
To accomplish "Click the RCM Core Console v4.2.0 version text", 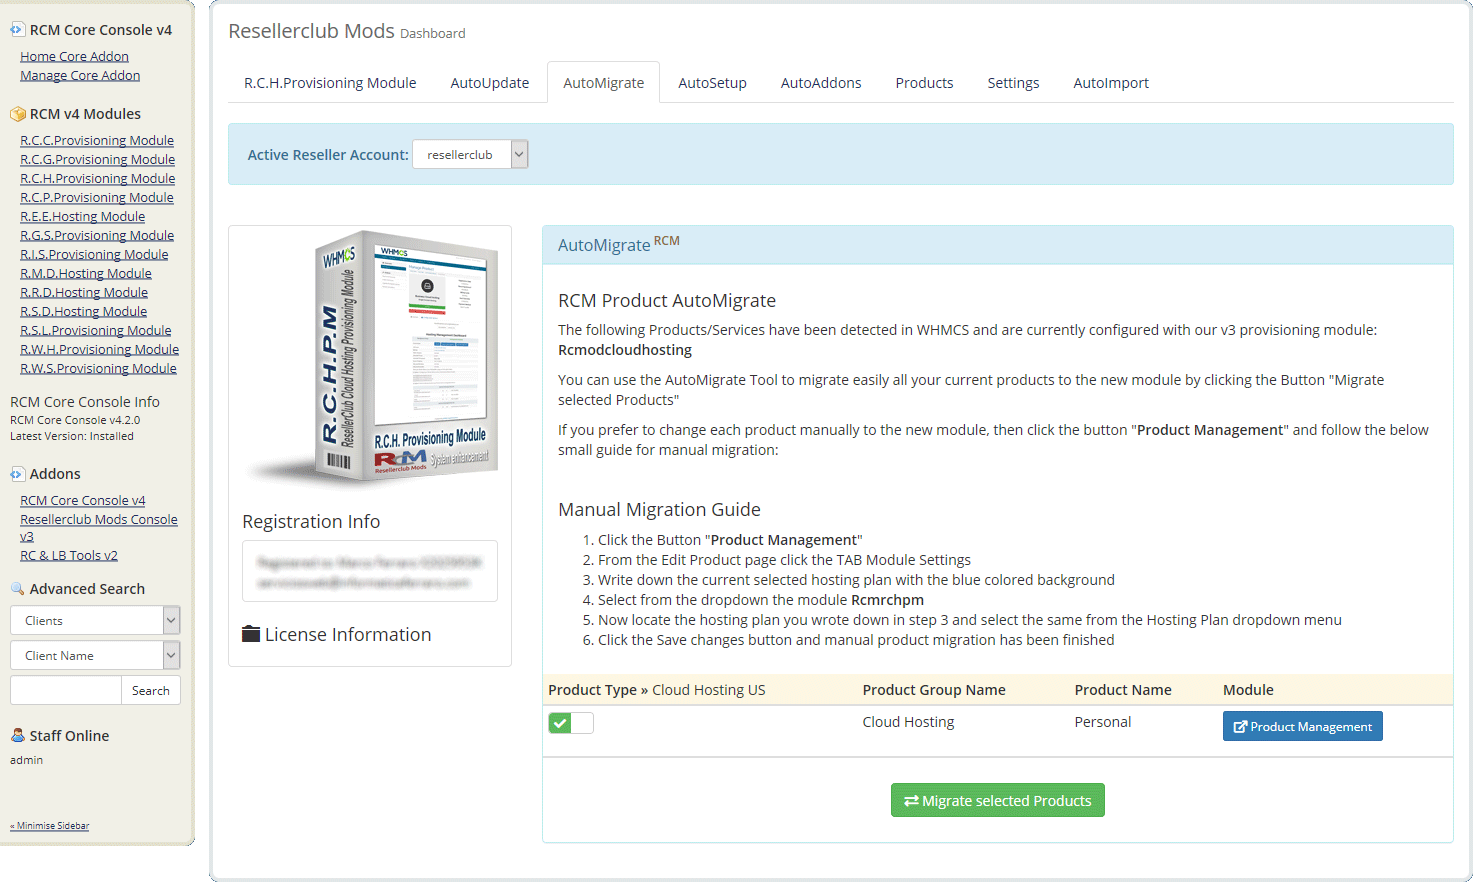I will [75, 420].
